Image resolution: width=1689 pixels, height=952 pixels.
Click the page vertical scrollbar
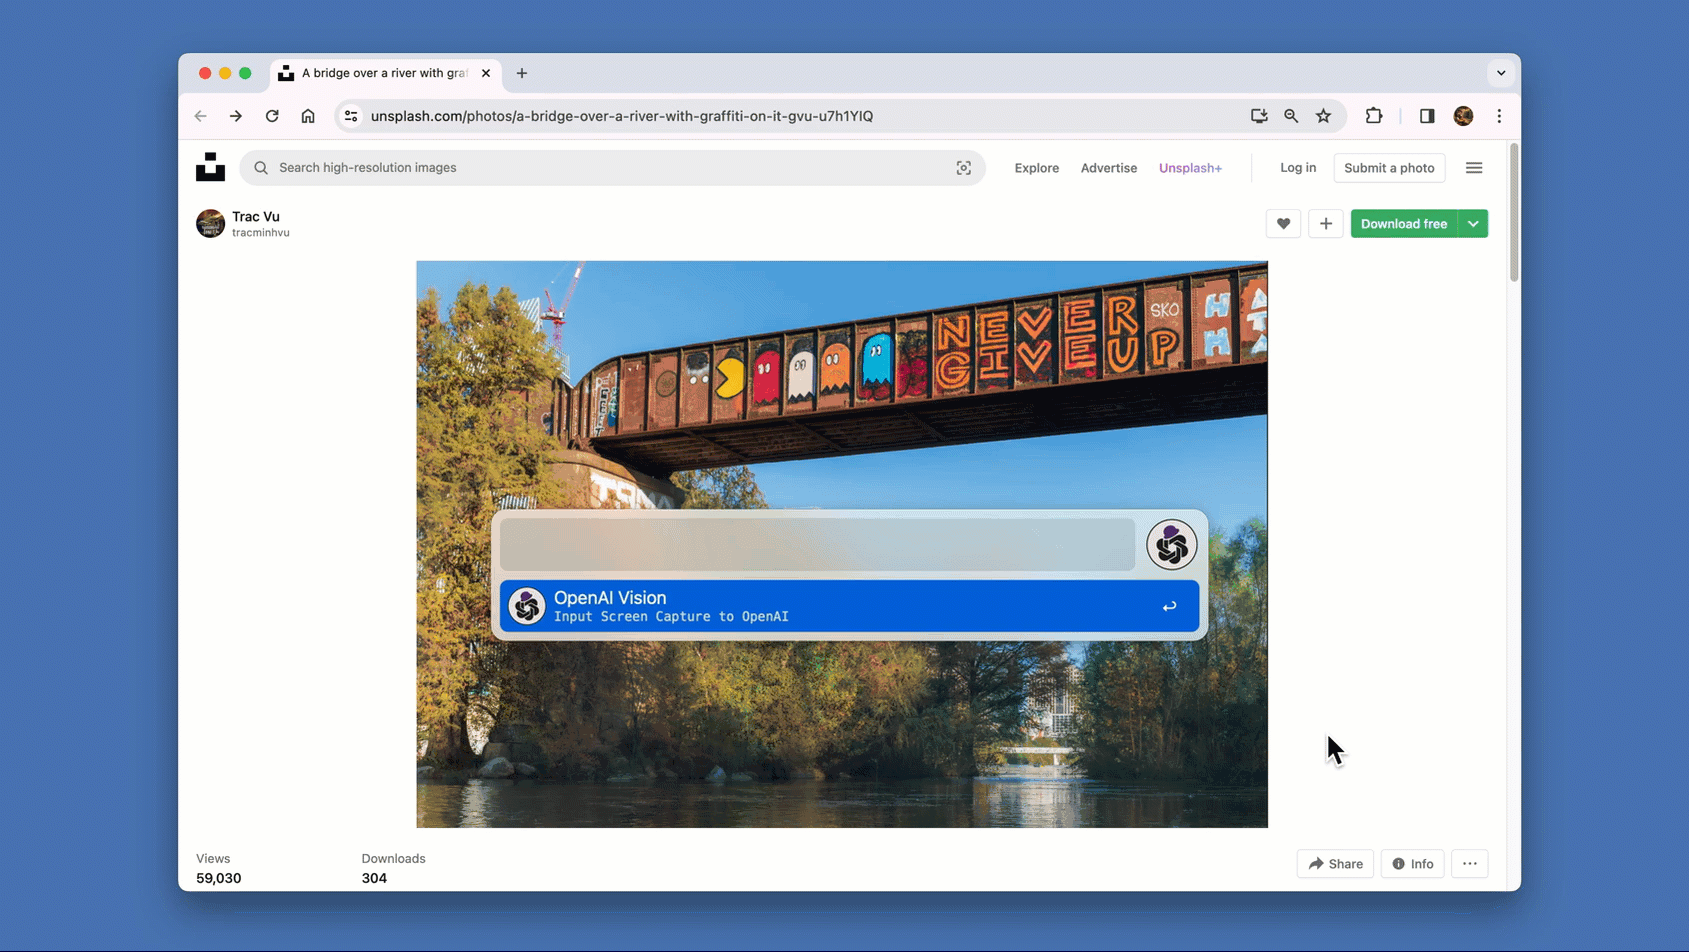(x=1514, y=212)
